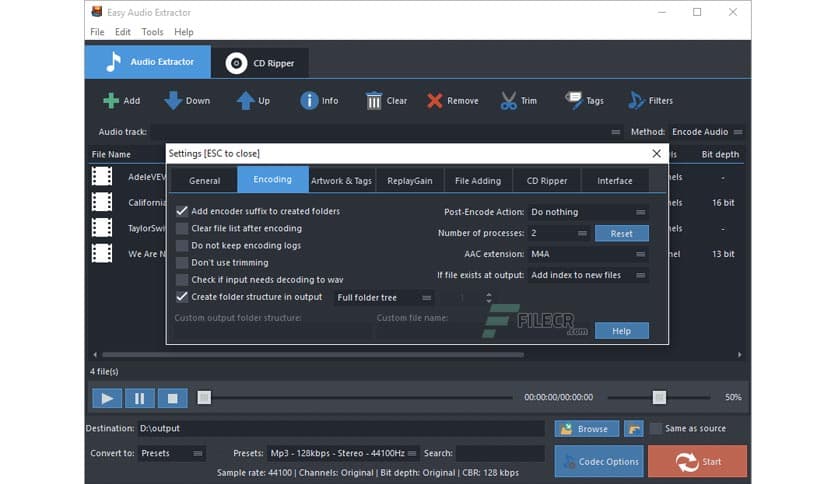Click volume slider handle at 50%
Image resolution: width=836 pixels, height=484 pixels.
pyautogui.click(x=660, y=398)
